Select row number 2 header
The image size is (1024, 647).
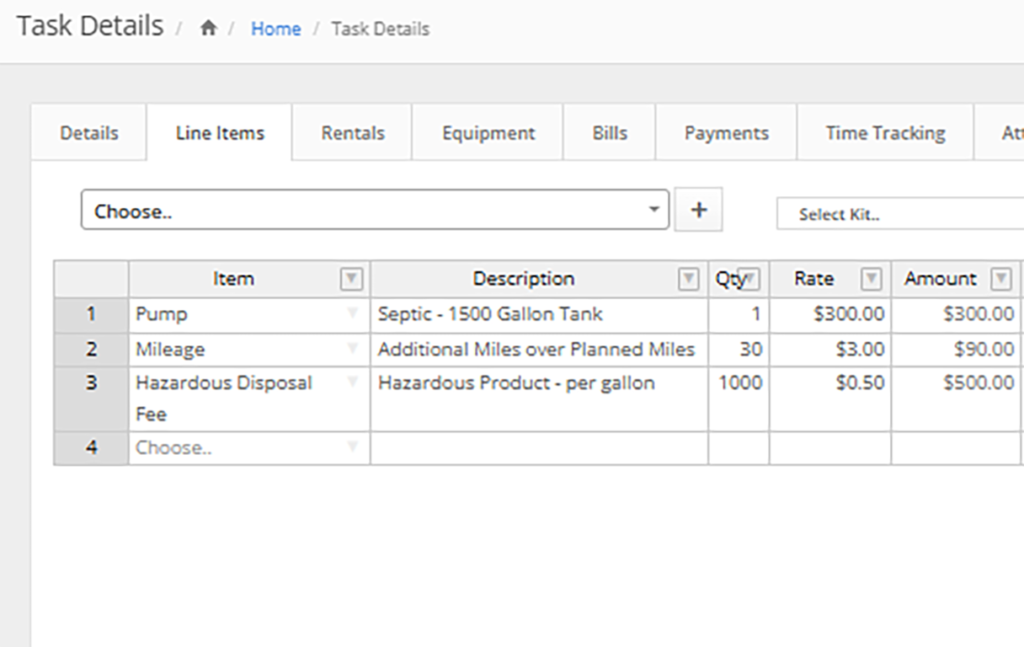(x=91, y=349)
